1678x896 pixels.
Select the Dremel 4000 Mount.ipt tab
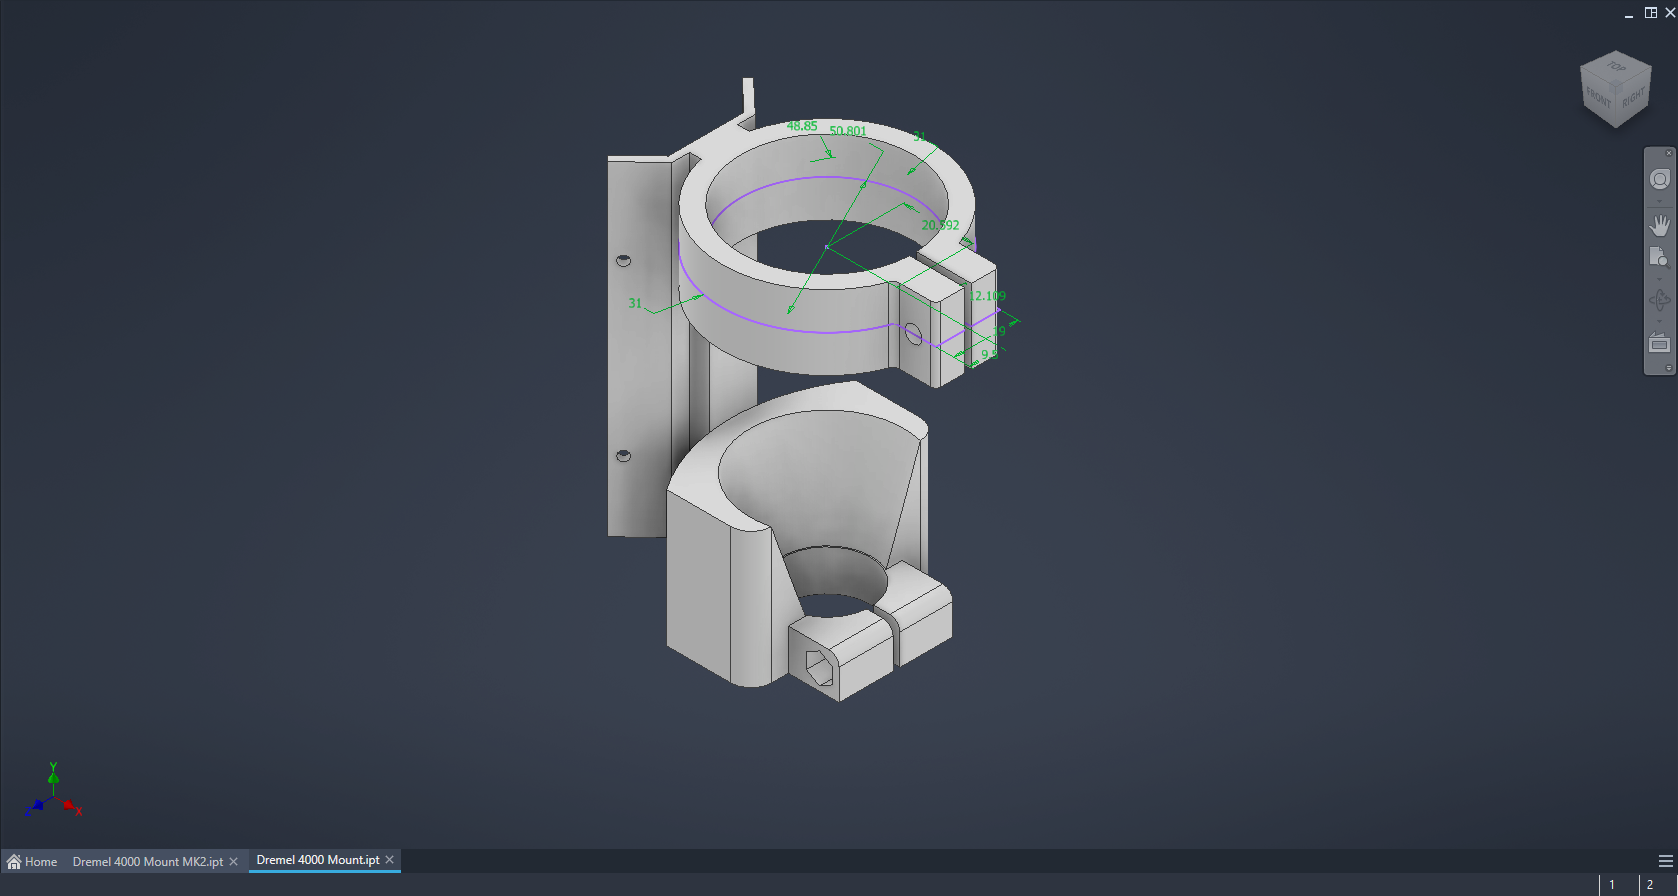(318, 860)
